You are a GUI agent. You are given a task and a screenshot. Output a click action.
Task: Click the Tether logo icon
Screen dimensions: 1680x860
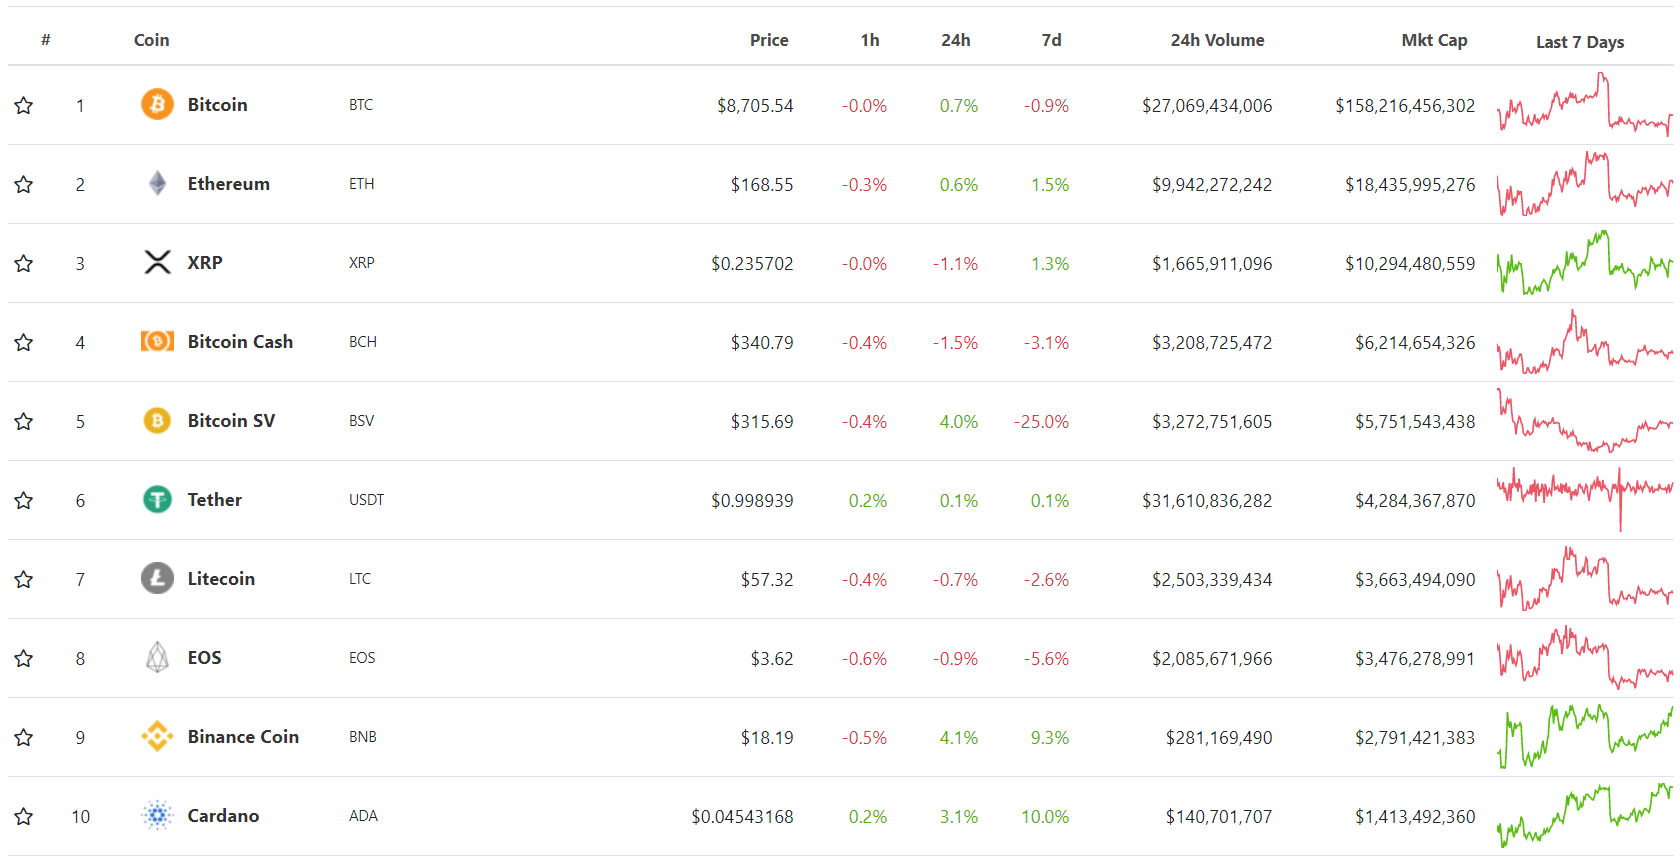click(x=157, y=499)
